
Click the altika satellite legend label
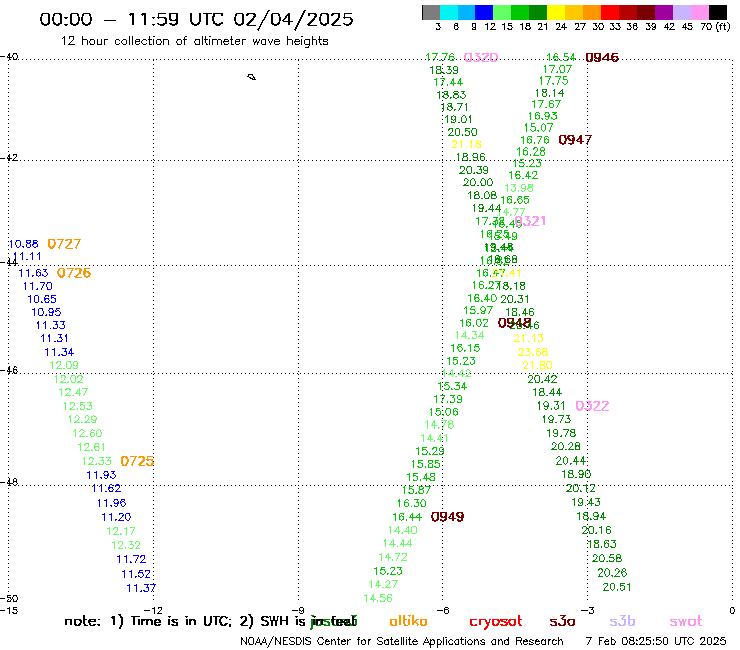point(408,621)
